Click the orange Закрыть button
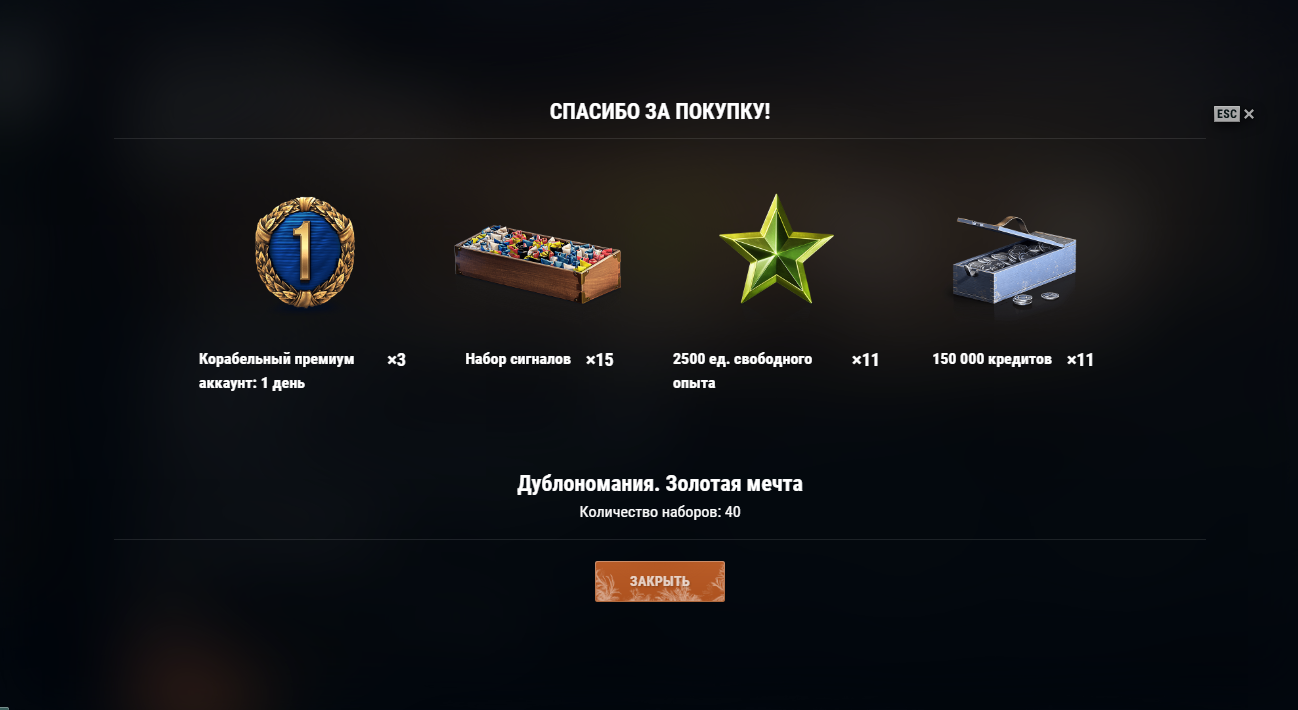This screenshot has height=710, width=1298. click(x=660, y=581)
